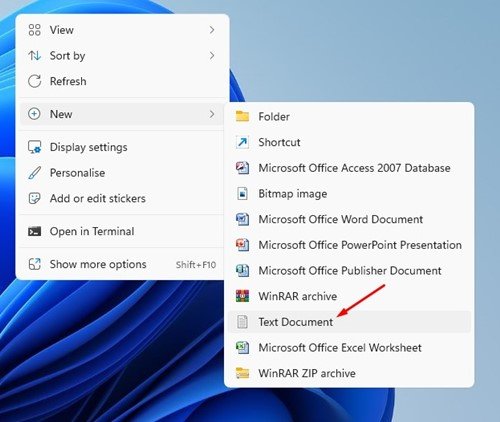Expand the Sort by submenu chevron
Viewport: 500px width, 422px height.
pos(212,56)
